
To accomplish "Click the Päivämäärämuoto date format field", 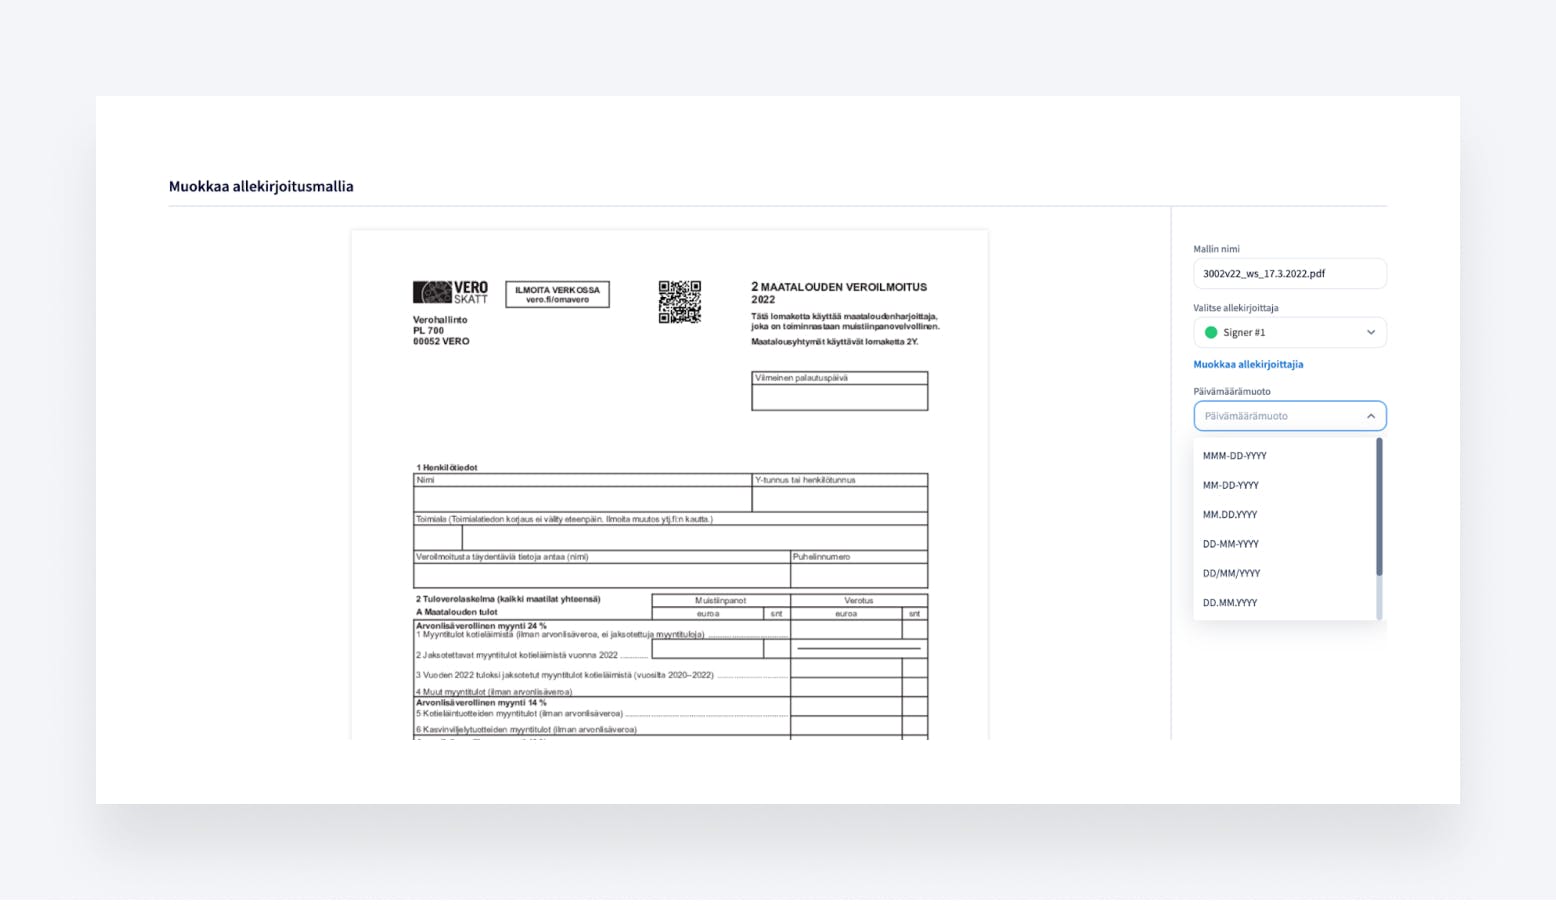I will point(1278,416).
